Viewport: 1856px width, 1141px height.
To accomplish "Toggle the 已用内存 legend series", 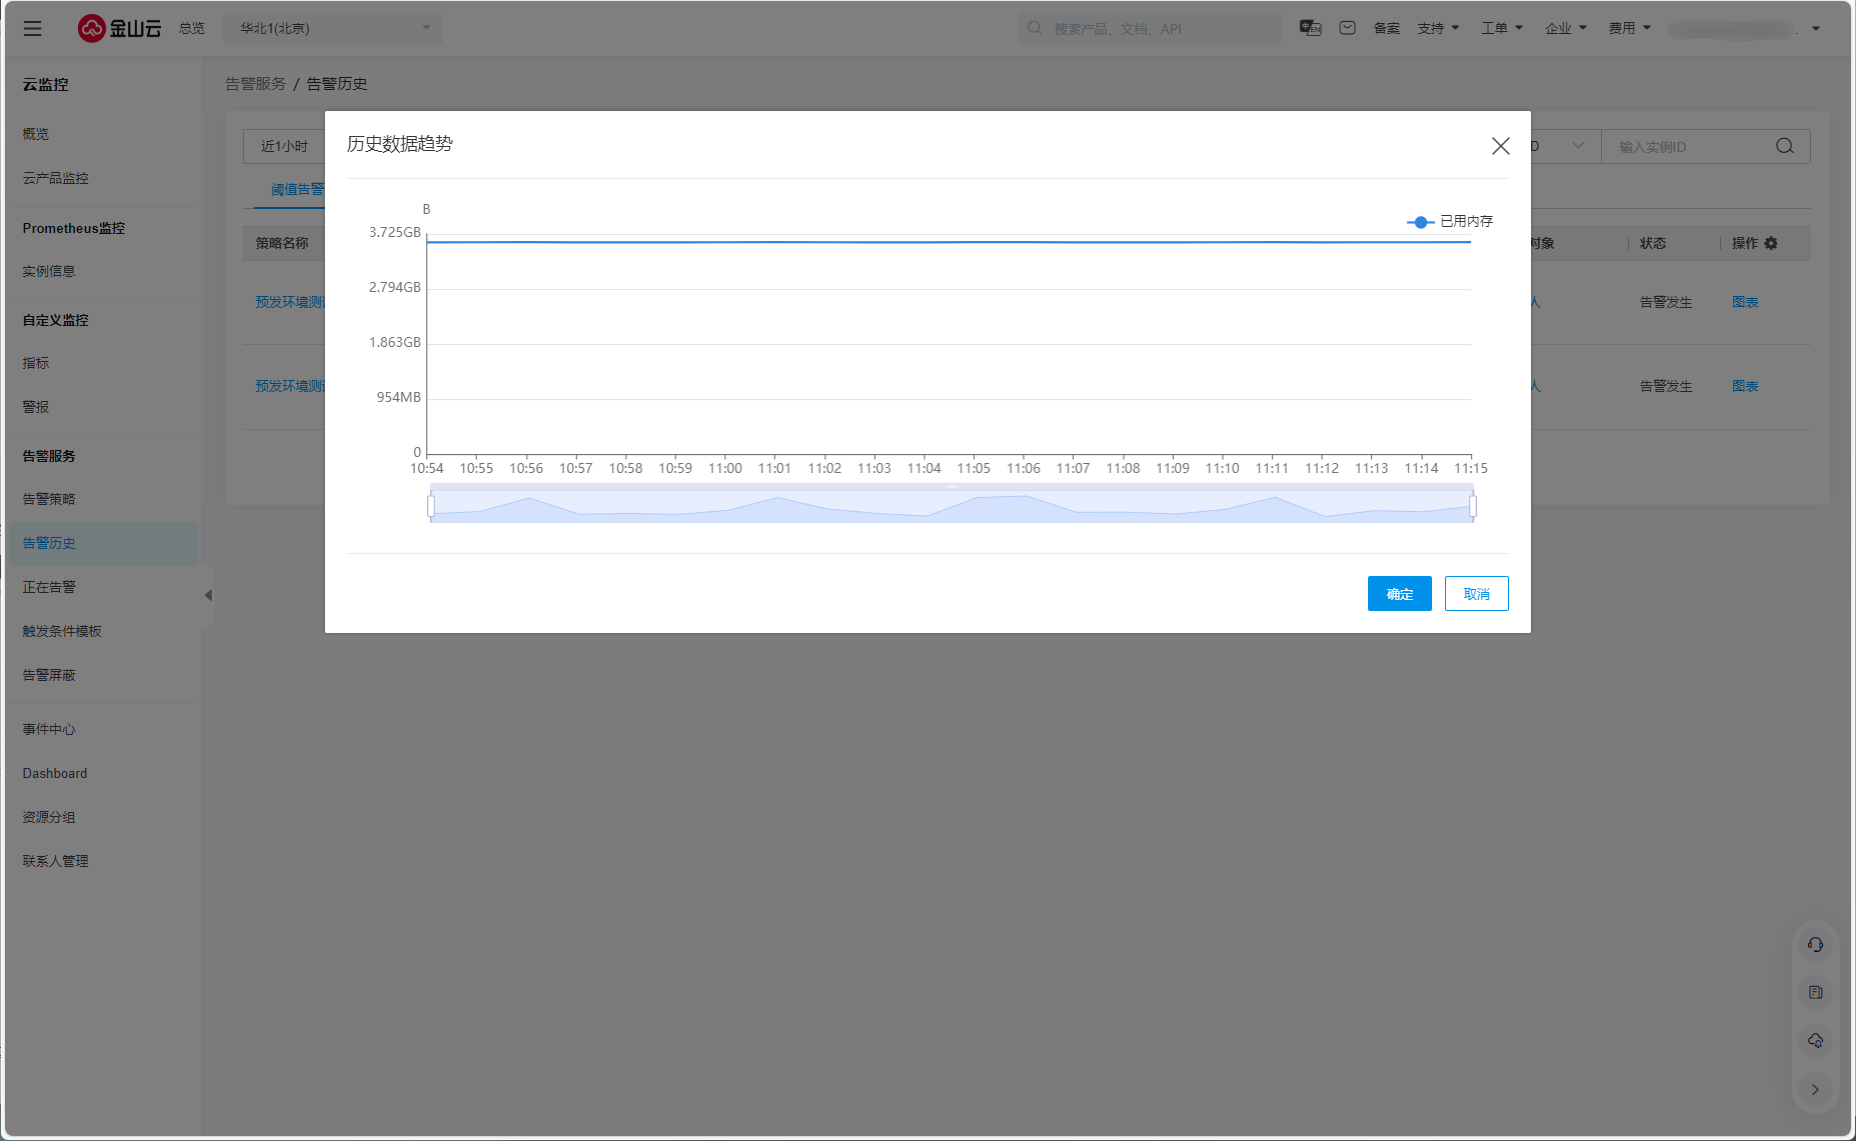I will 1450,221.
